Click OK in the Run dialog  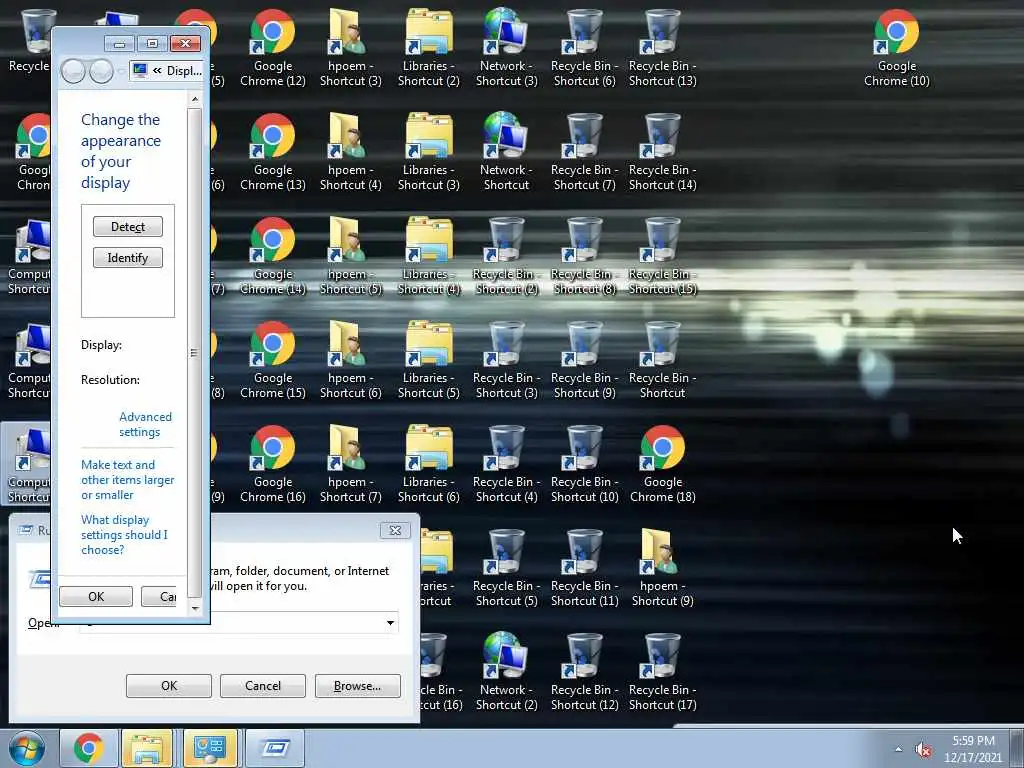[168, 686]
